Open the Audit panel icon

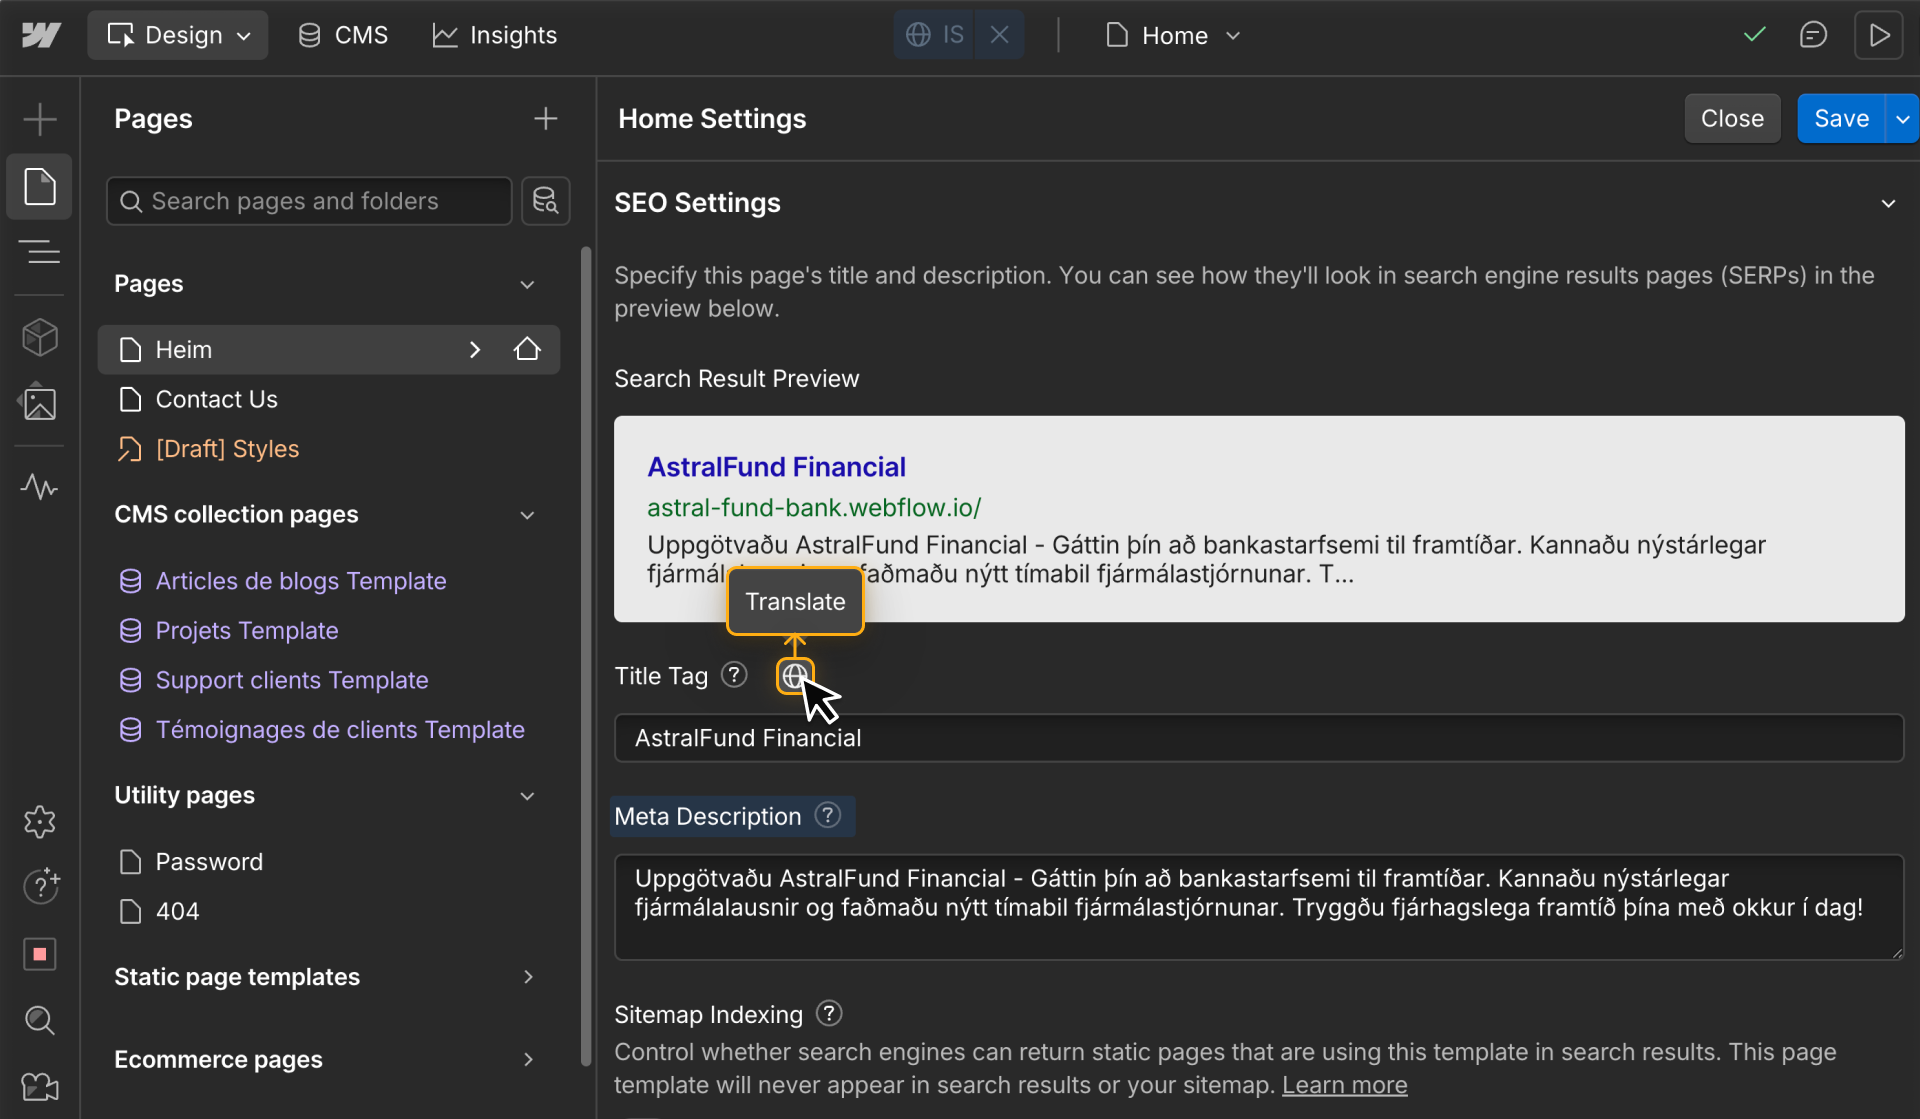click(40, 487)
